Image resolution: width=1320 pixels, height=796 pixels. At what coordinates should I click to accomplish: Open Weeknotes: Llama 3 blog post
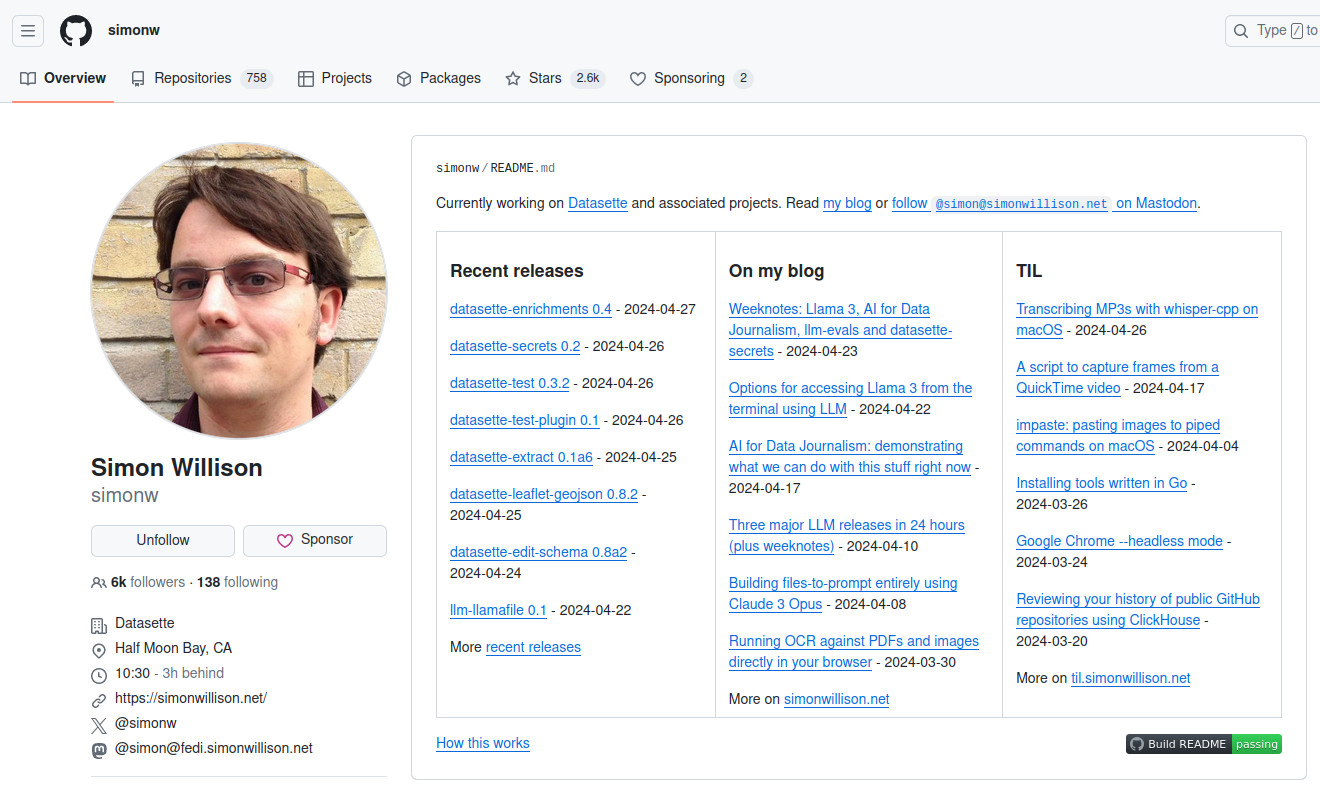pyautogui.click(x=840, y=330)
